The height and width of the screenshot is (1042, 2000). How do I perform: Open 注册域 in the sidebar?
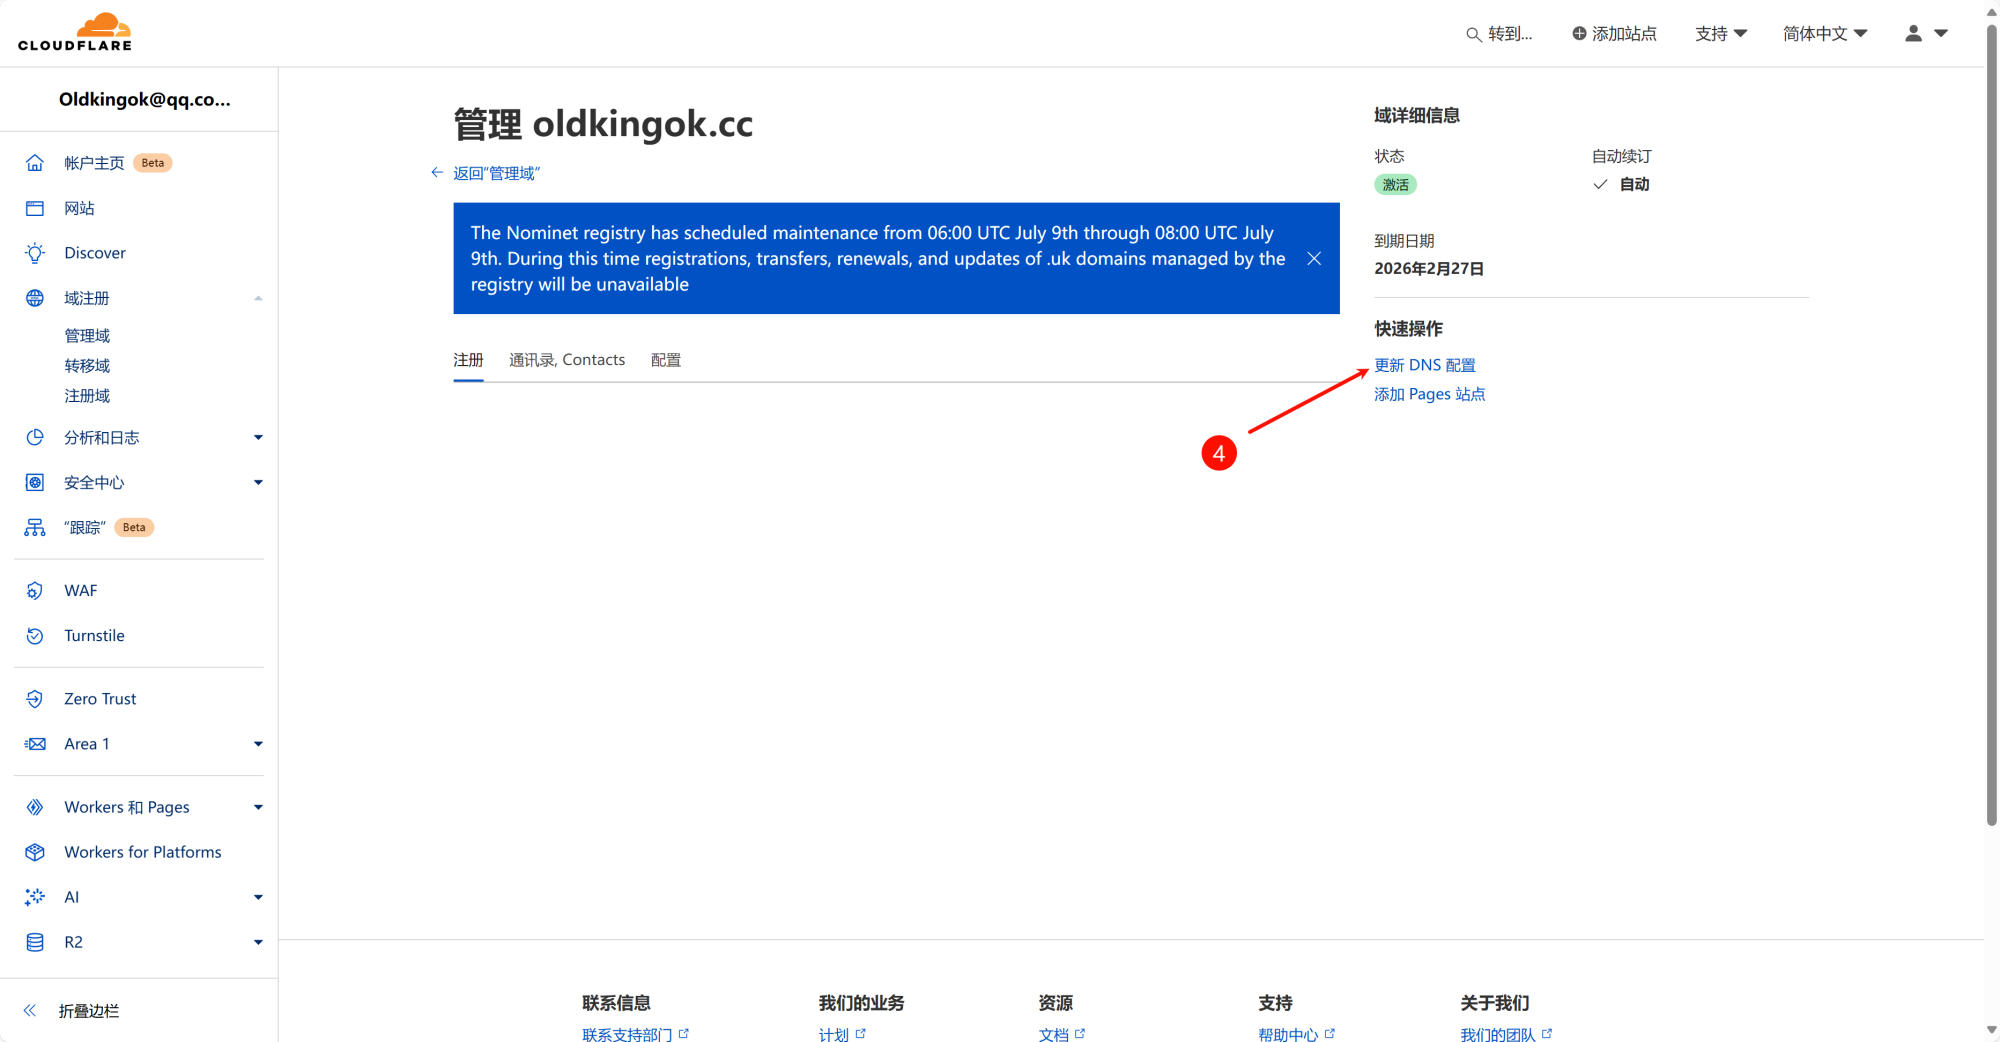coord(87,396)
